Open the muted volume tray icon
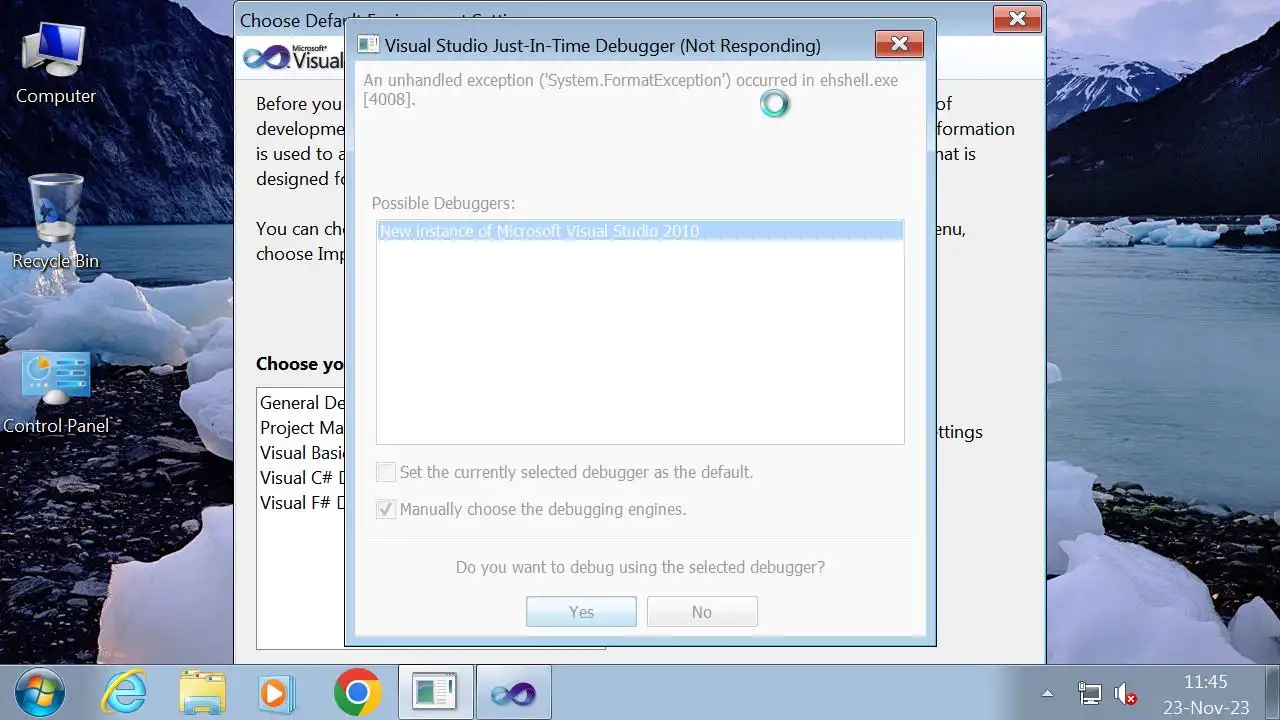The height and width of the screenshot is (720, 1280). (x=1125, y=693)
